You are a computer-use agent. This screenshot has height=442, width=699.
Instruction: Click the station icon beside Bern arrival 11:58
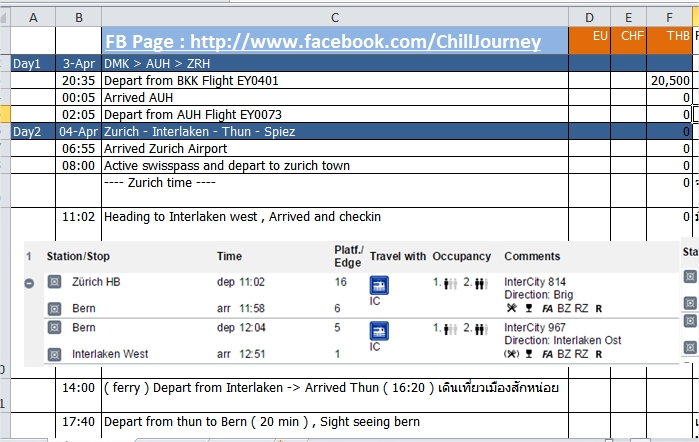tap(54, 309)
